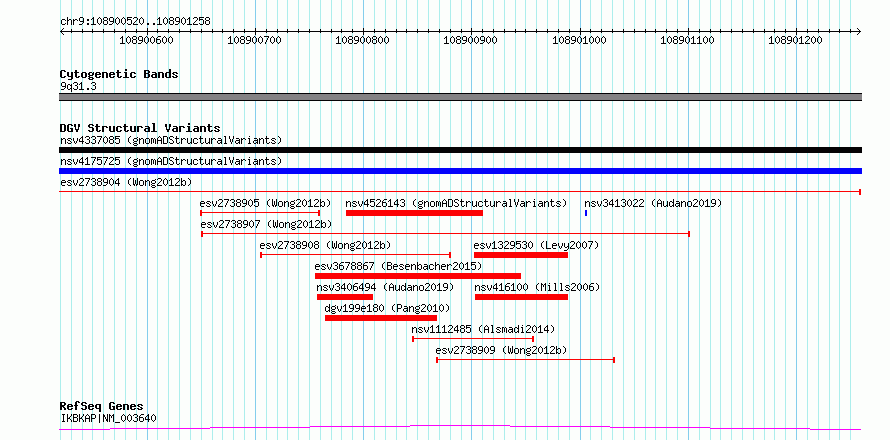Open the nsv1112485 (Alsmadi2014) label
Screen dimensions: 890x440
coord(484,329)
